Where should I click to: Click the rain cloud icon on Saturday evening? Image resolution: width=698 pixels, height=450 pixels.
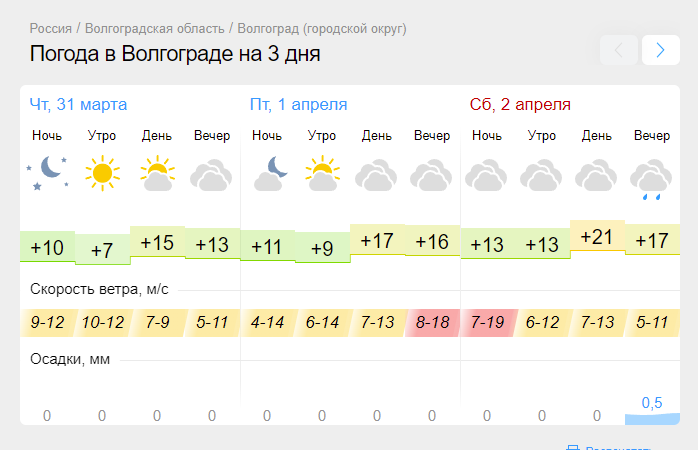[x=651, y=179]
